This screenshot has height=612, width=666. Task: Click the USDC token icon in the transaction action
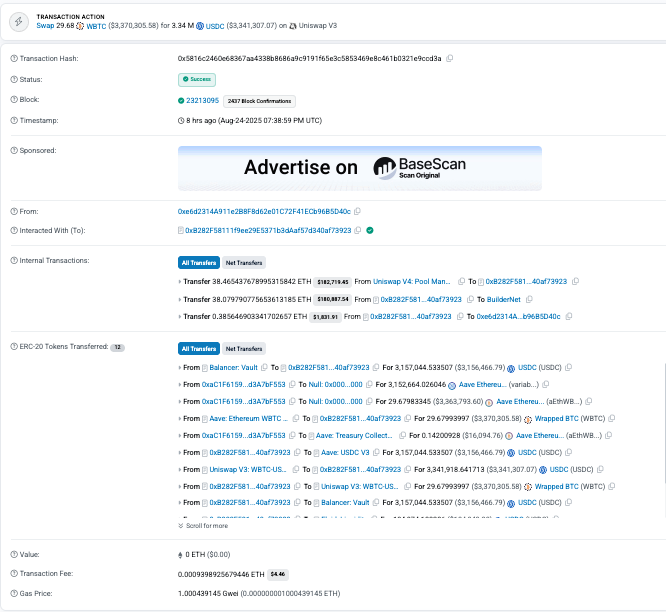click(x=200, y=26)
